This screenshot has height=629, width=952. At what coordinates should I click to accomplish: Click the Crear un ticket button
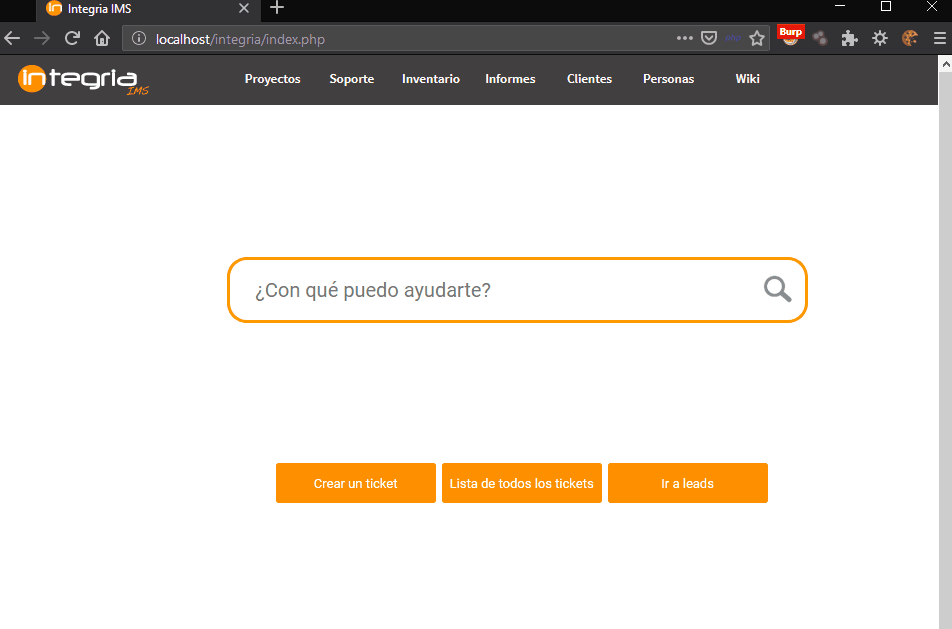point(356,483)
